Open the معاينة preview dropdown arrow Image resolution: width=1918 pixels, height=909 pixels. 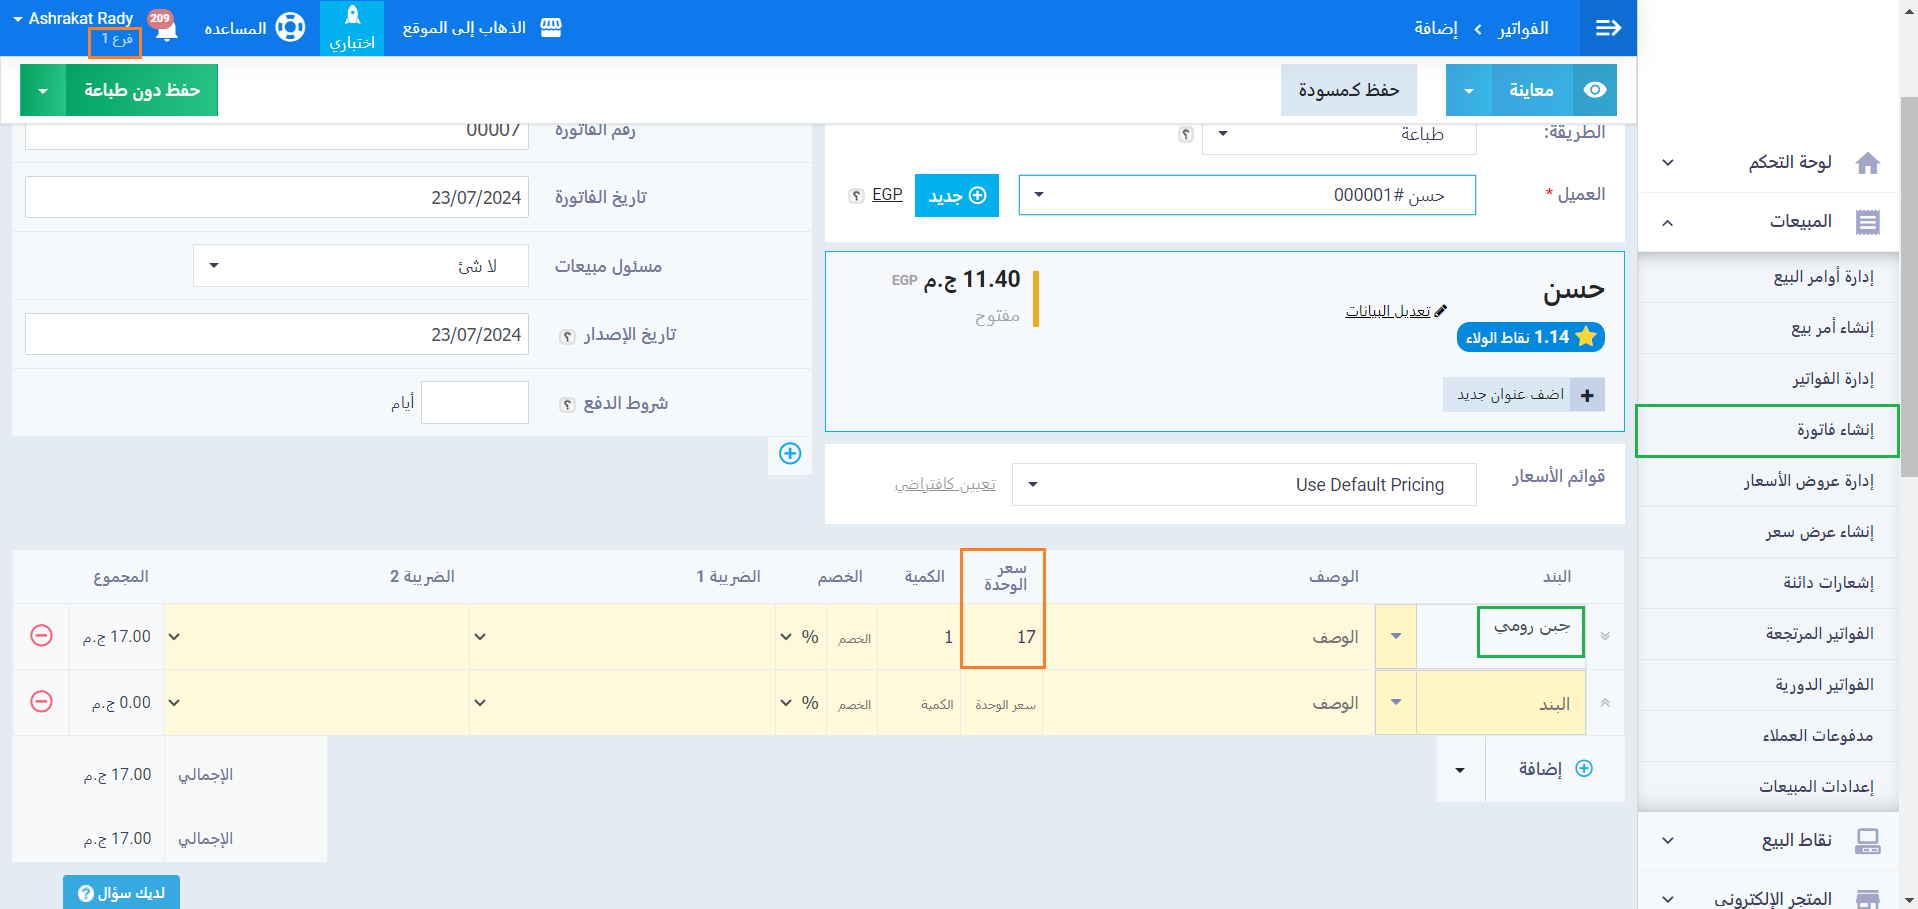pos(1468,90)
